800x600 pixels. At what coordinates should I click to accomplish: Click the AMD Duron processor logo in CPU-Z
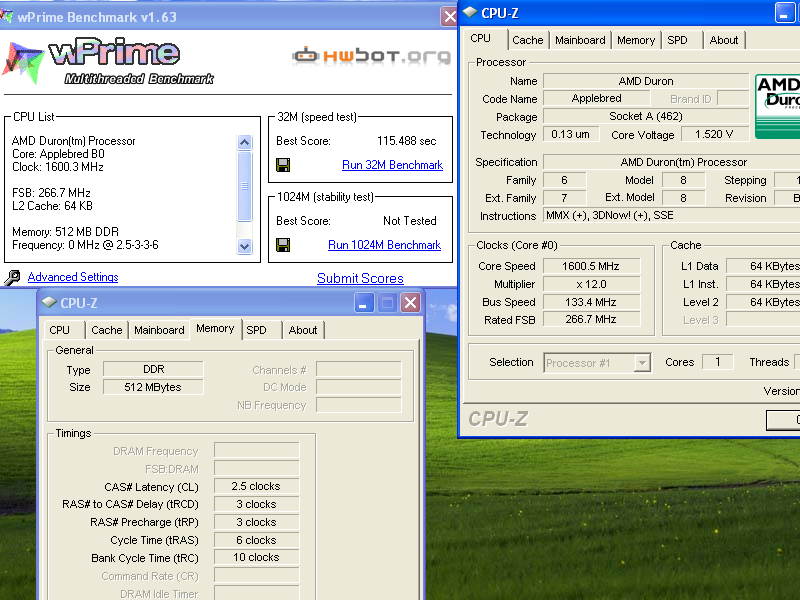click(778, 106)
